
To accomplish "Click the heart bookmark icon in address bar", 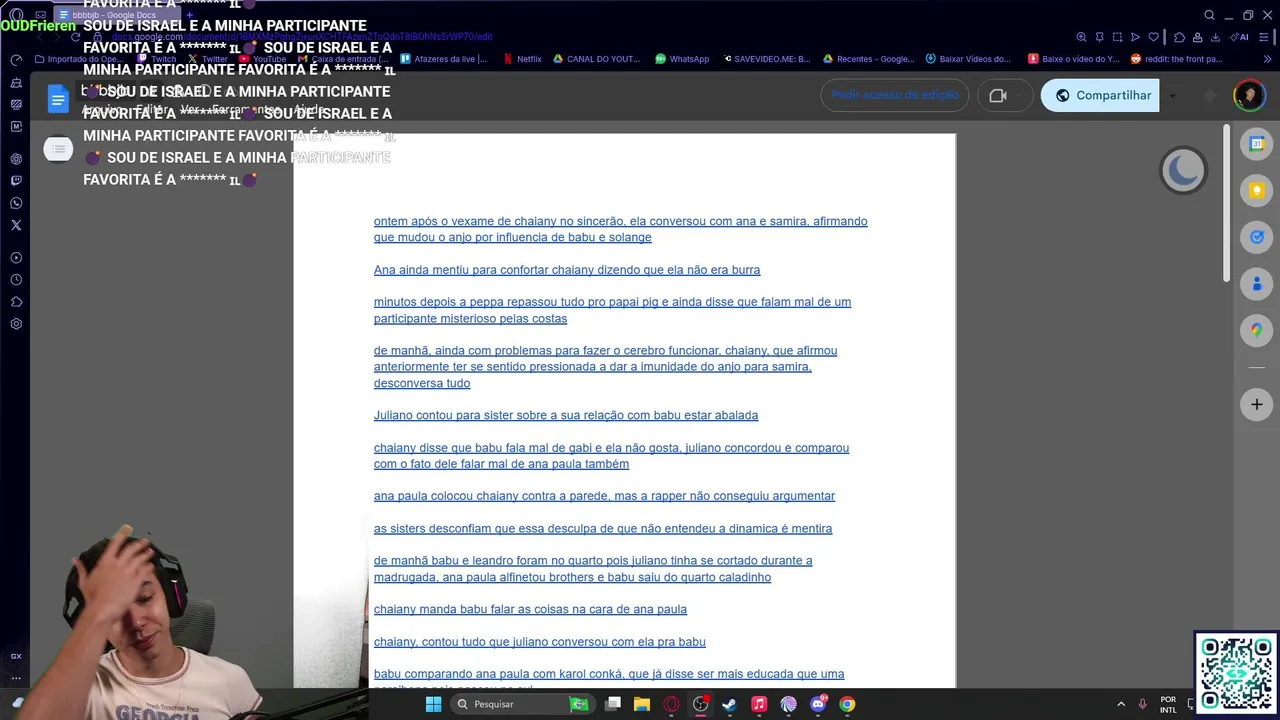I will 1153,37.
